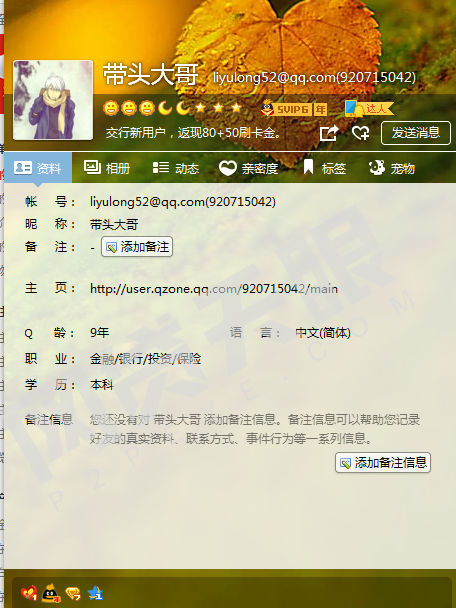Click the last star level icon
The image size is (456, 608).
pyautogui.click(x=237, y=107)
